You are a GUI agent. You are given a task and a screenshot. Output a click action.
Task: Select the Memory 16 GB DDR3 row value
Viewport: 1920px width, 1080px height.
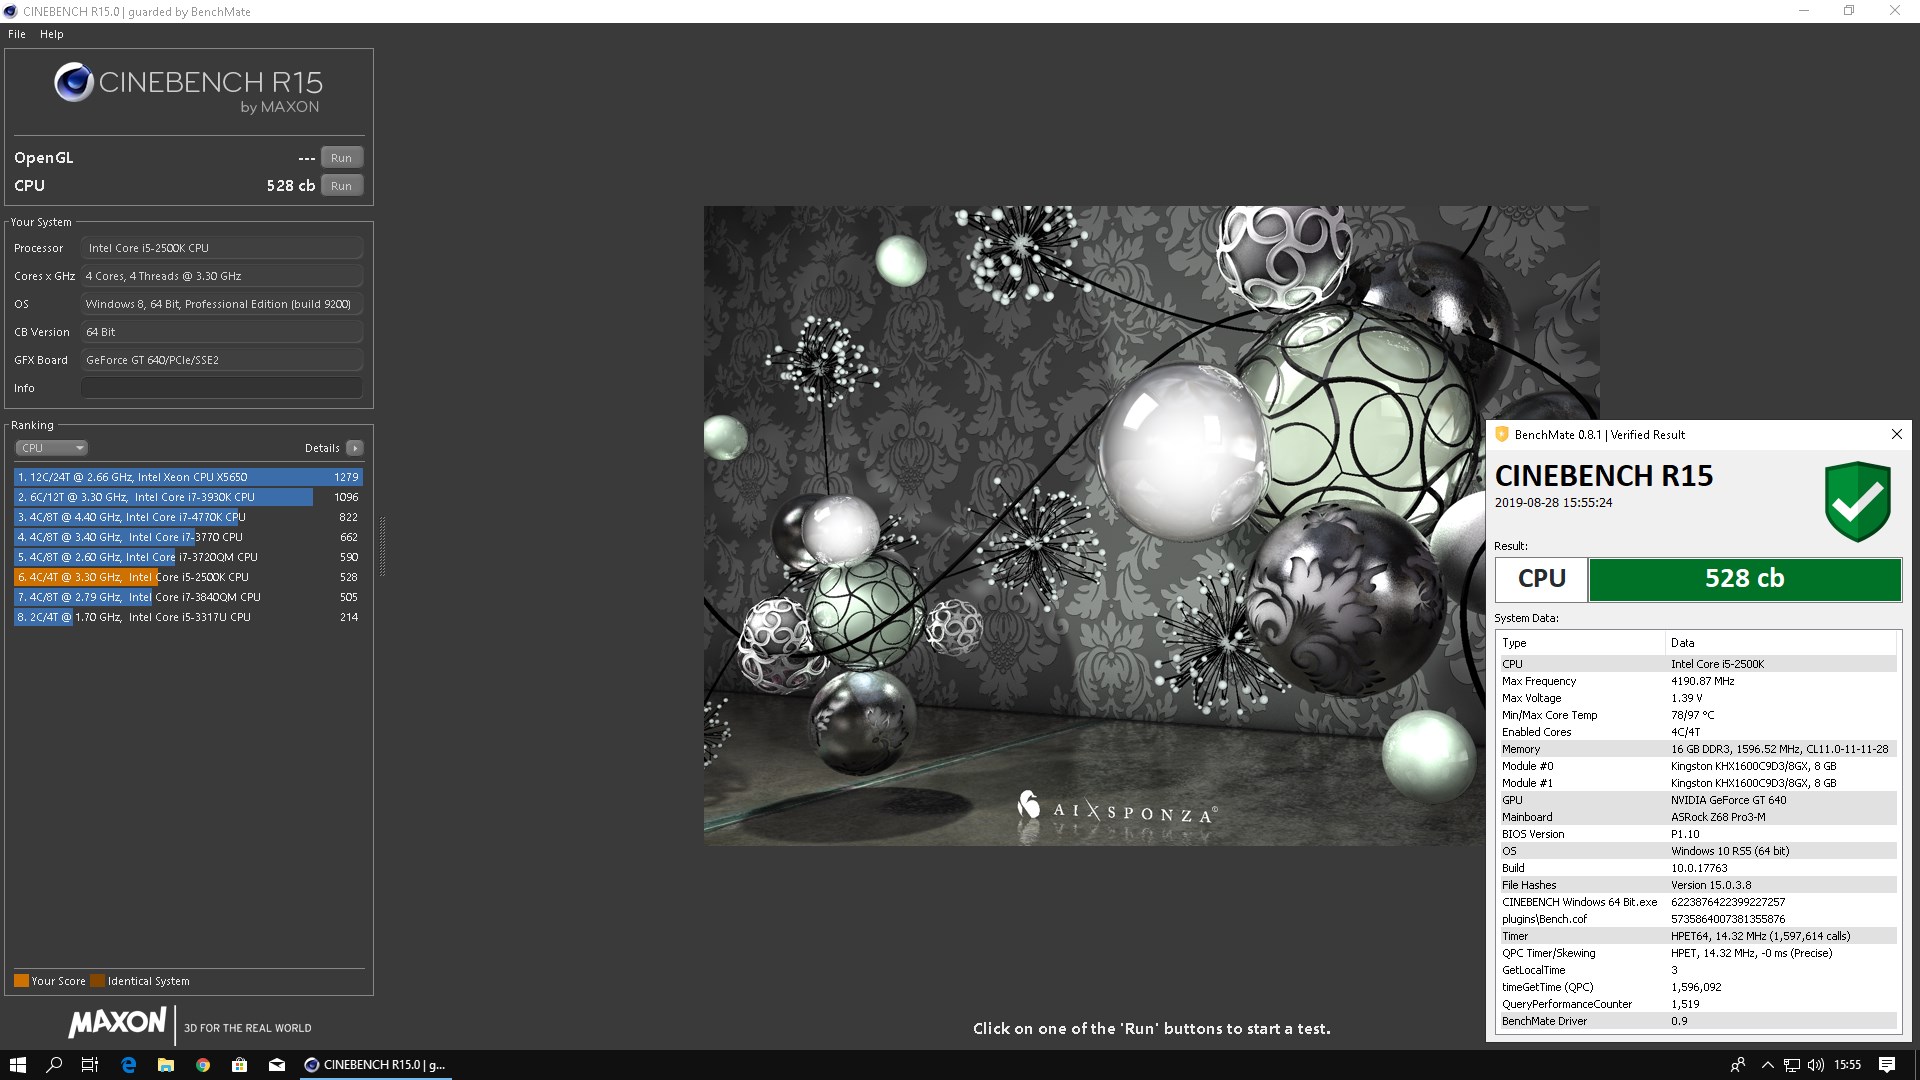coord(1780,749)
